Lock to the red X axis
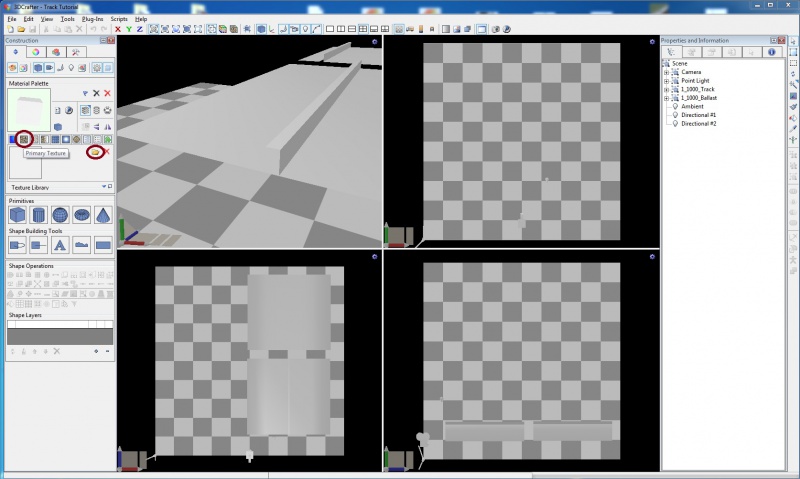This screenshot has width=800, height=479. point(118,29)
